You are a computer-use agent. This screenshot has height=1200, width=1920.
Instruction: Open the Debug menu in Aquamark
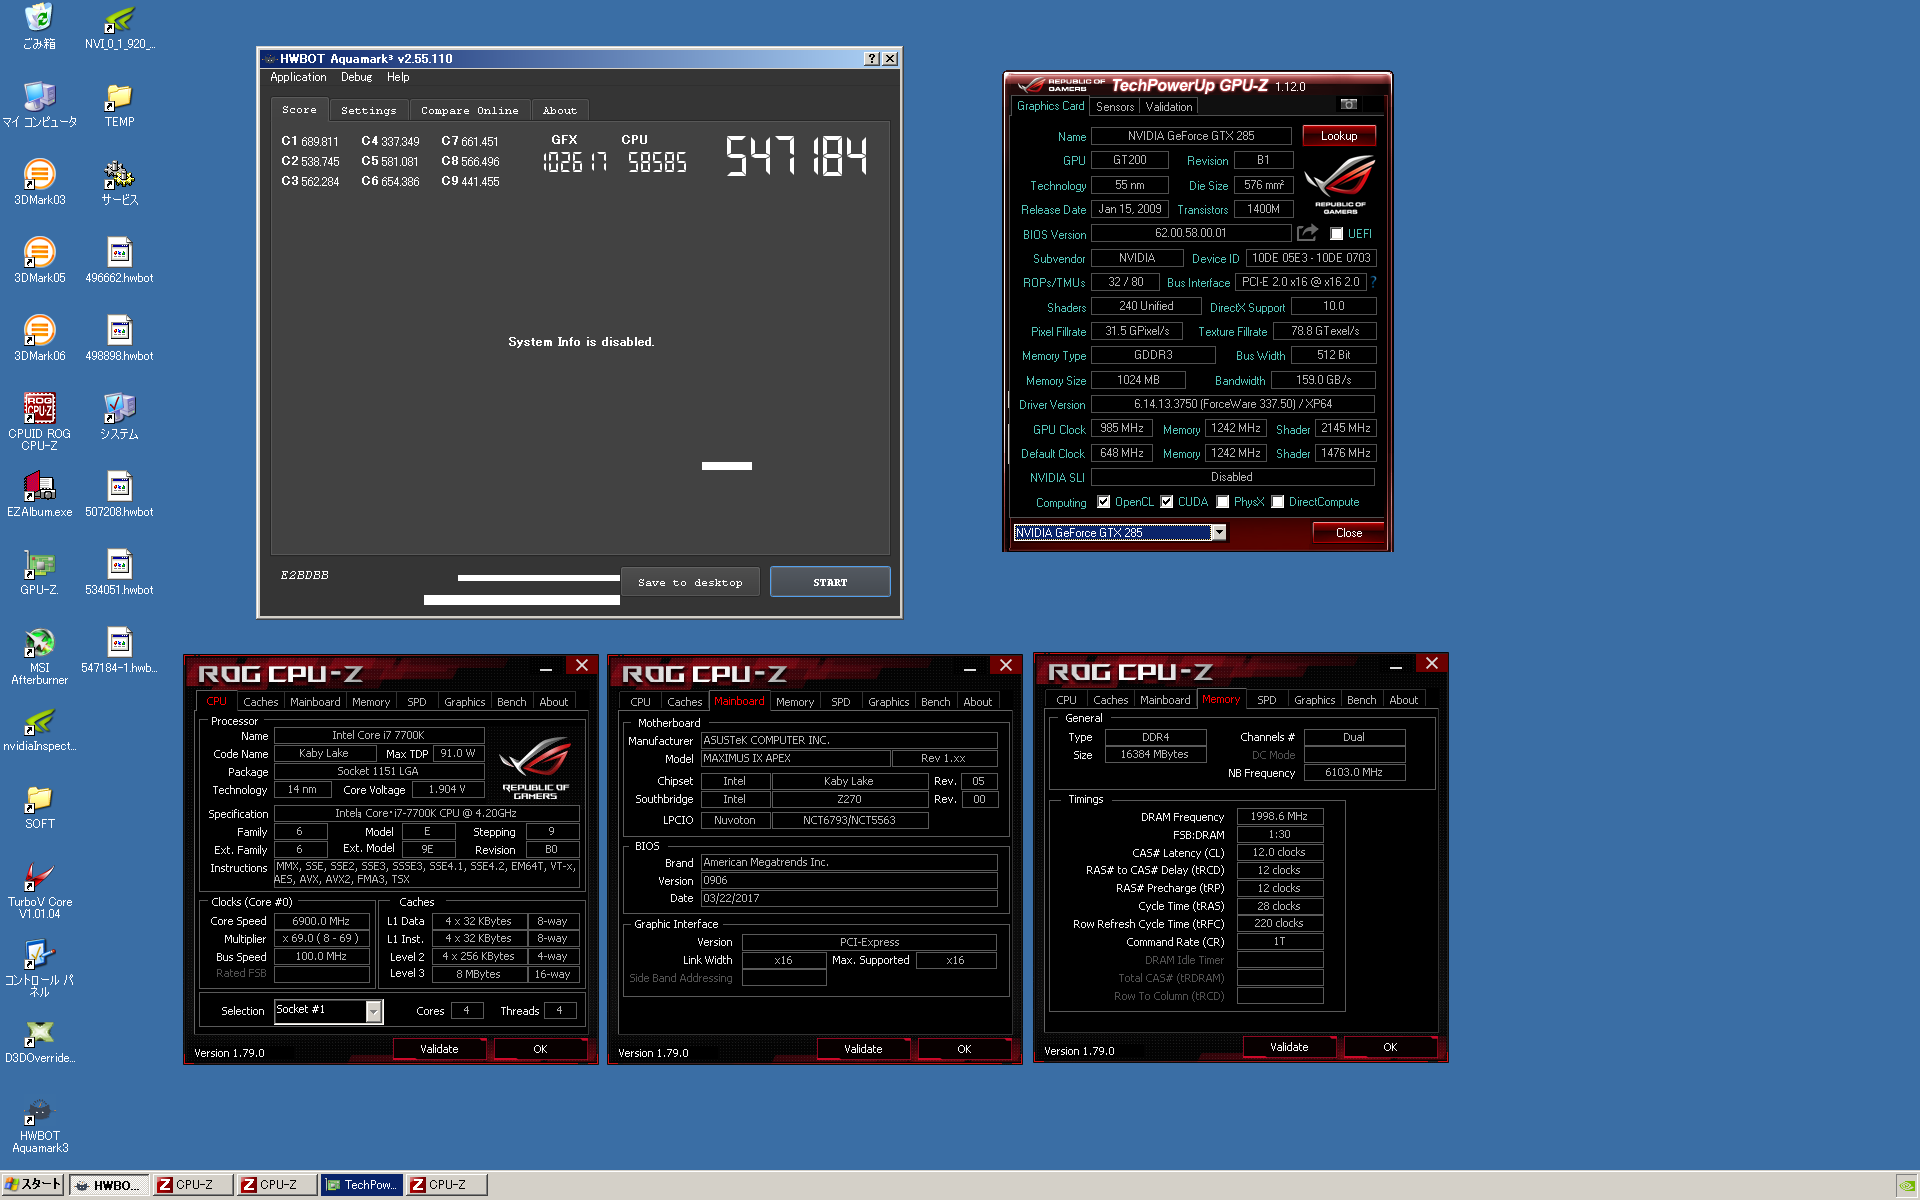pos(356,77)
